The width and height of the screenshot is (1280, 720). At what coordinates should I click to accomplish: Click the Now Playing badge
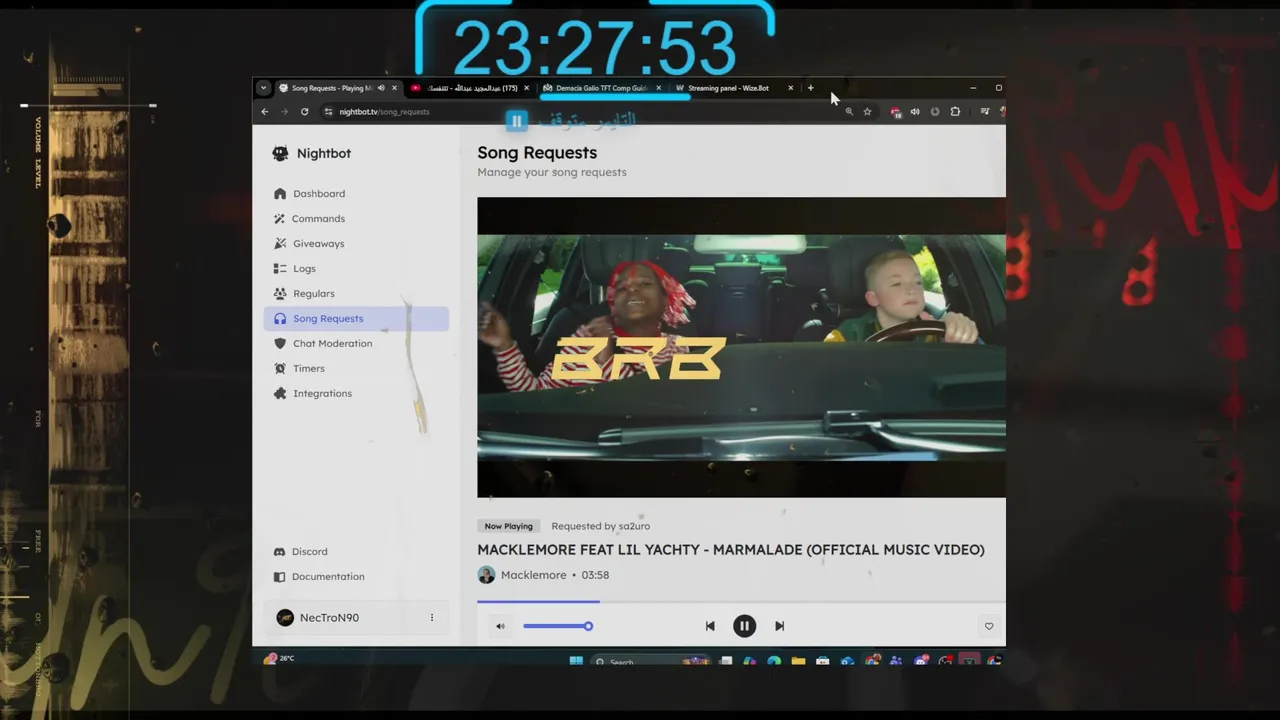pos(508,526)
